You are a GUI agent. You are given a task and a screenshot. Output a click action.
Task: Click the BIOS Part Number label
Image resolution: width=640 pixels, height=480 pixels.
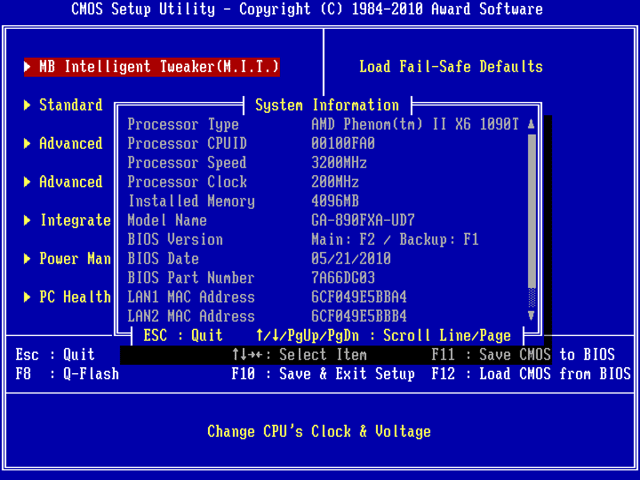[191, 278]
